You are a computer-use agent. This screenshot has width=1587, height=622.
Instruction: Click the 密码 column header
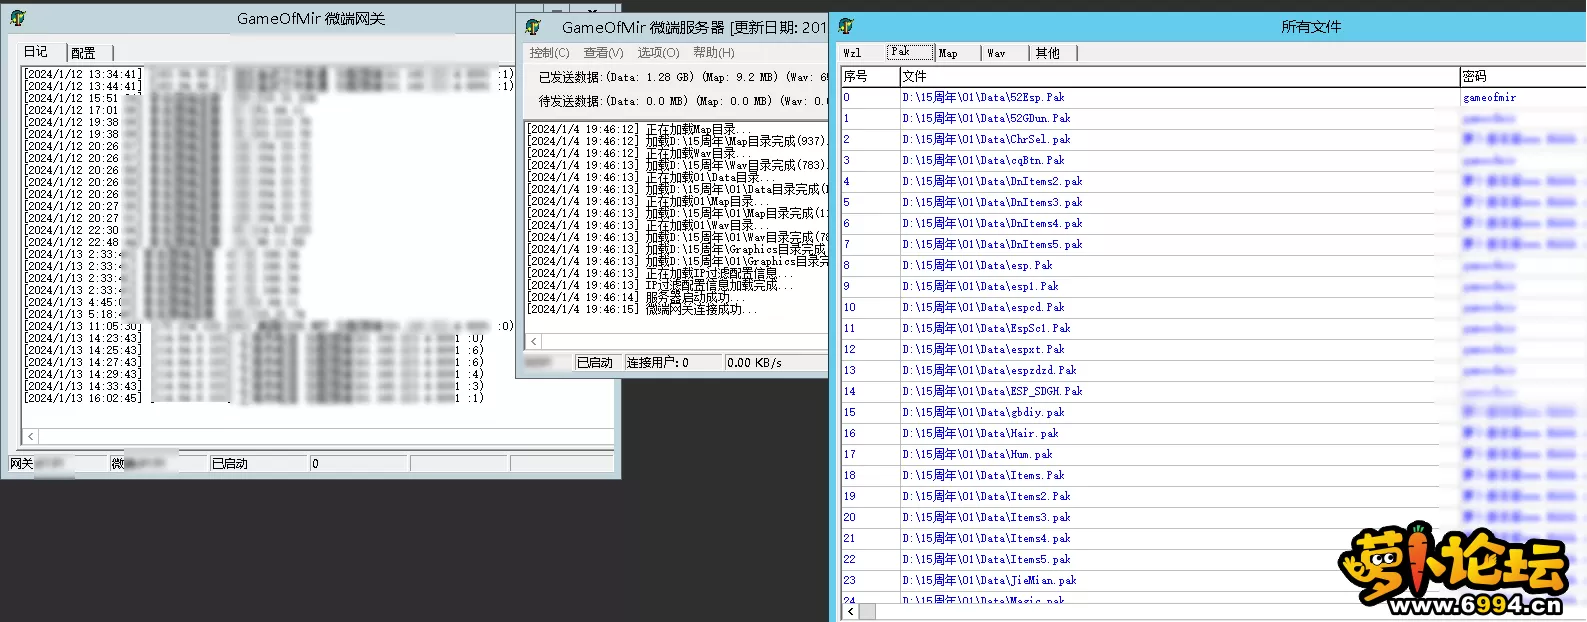pyautogui.click(x=1523, y=76)
